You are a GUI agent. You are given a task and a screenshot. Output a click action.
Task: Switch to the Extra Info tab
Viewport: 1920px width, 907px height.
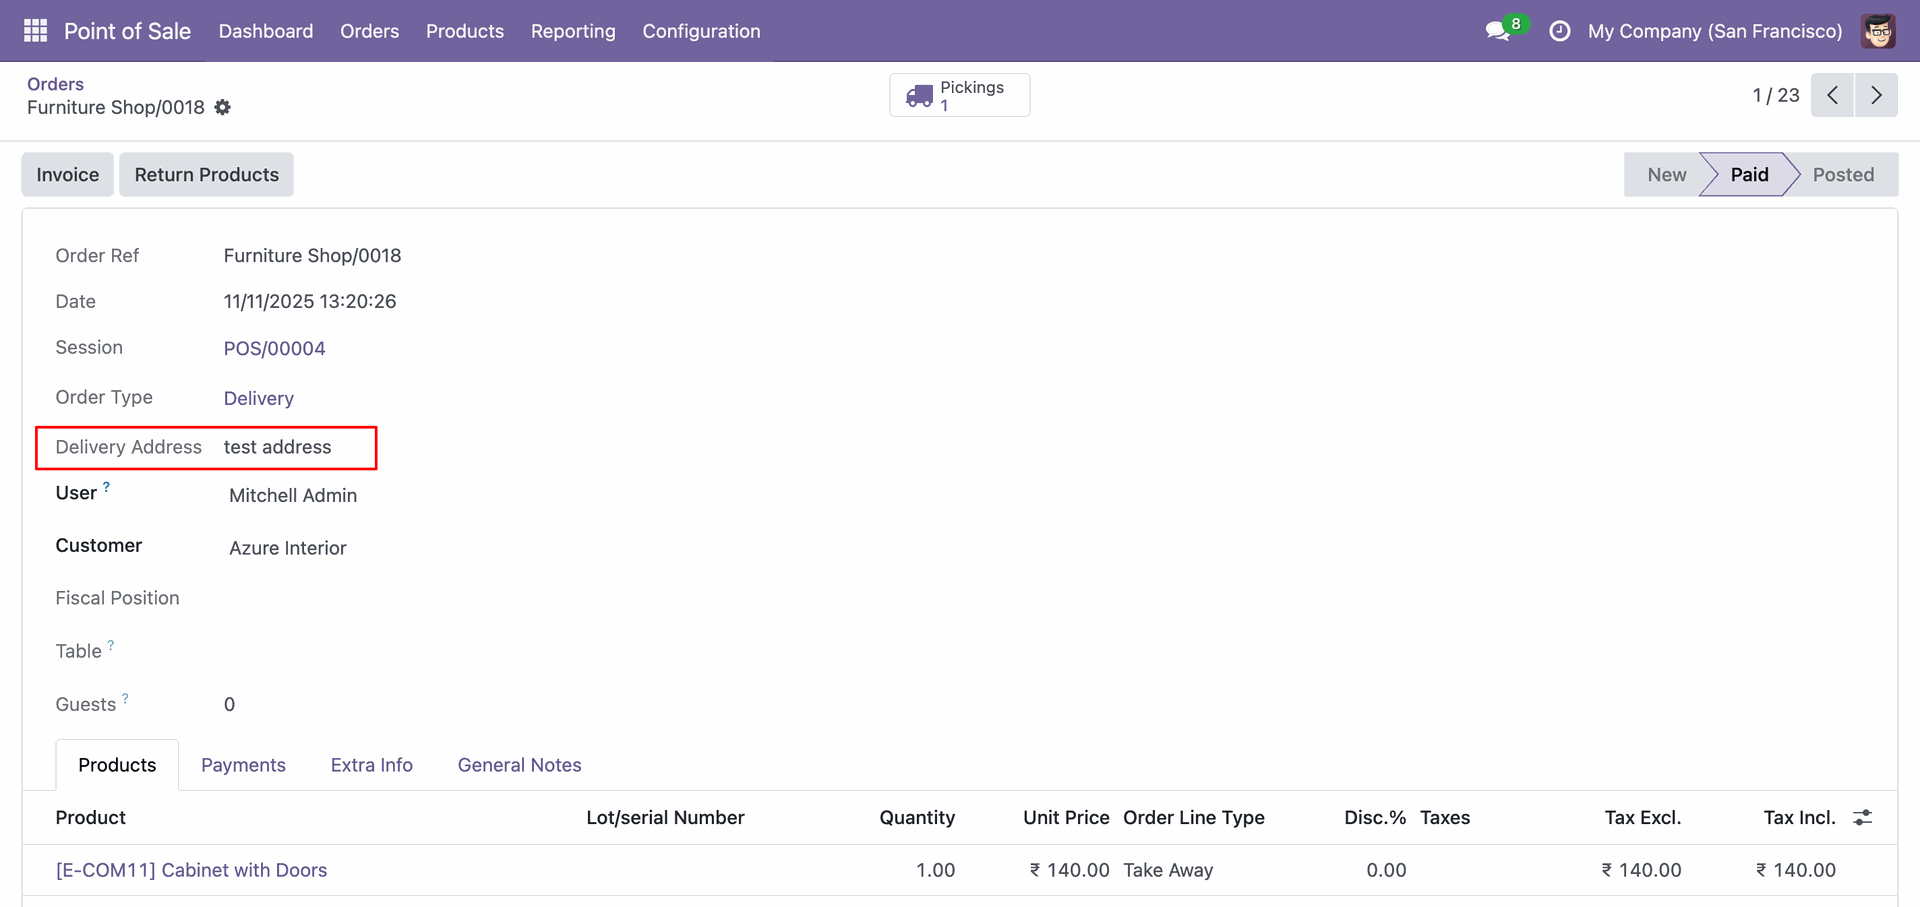click(x=371, y=765)
